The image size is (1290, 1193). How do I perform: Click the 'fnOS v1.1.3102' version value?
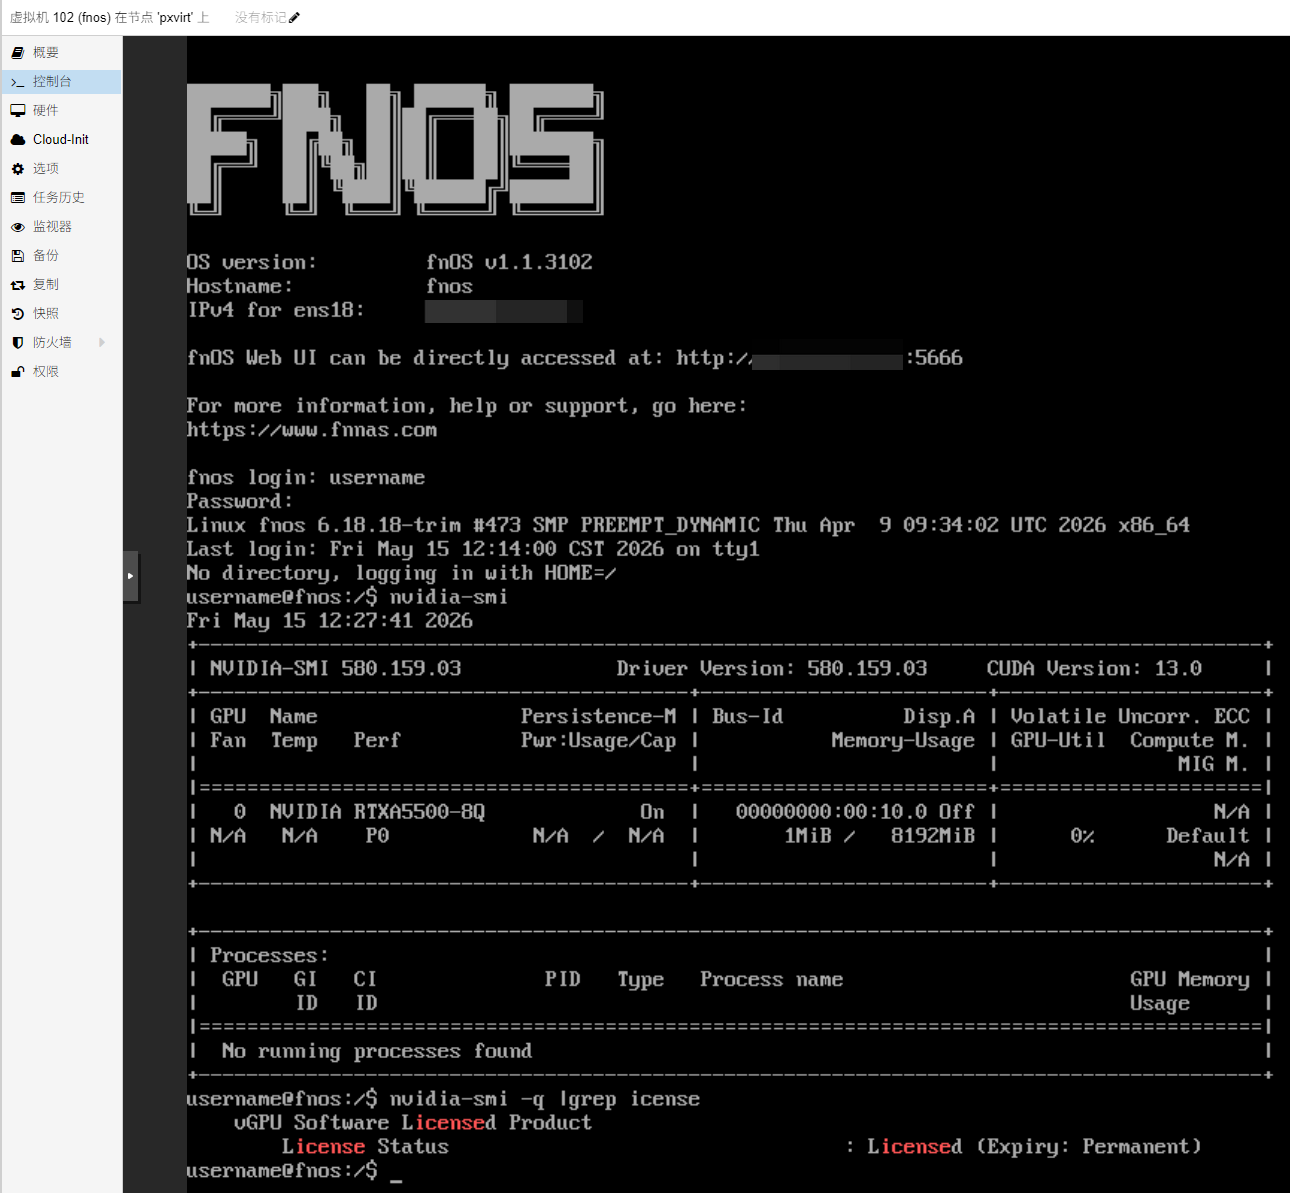509,262
